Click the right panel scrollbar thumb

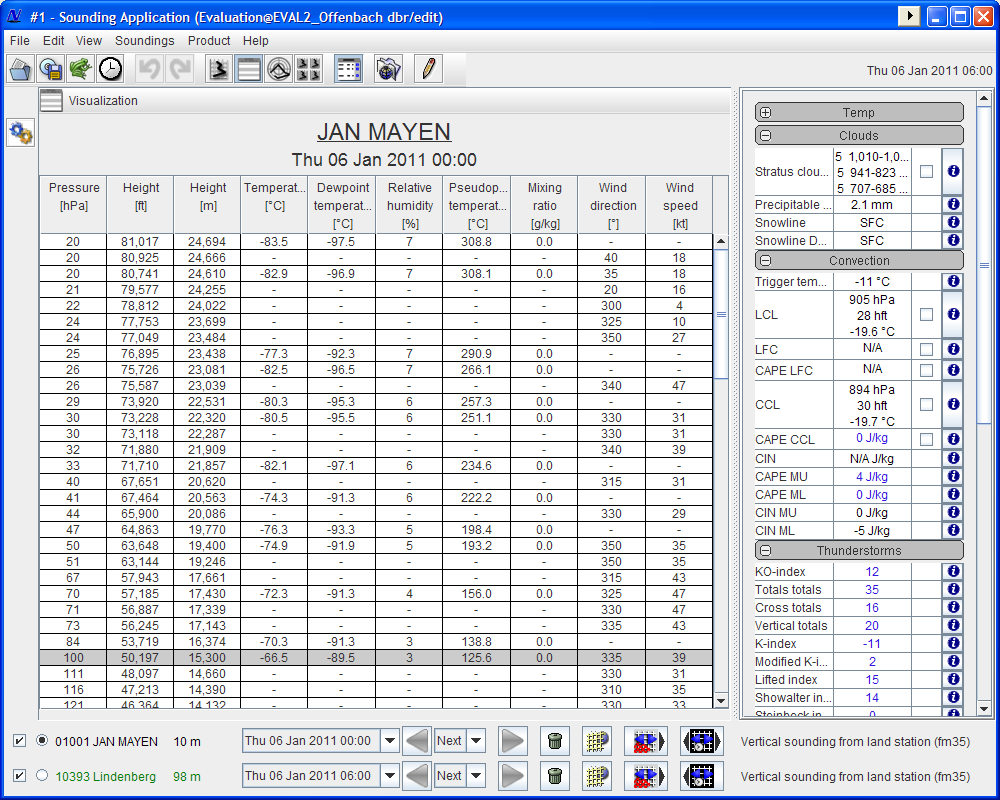[x=984, y=265]
